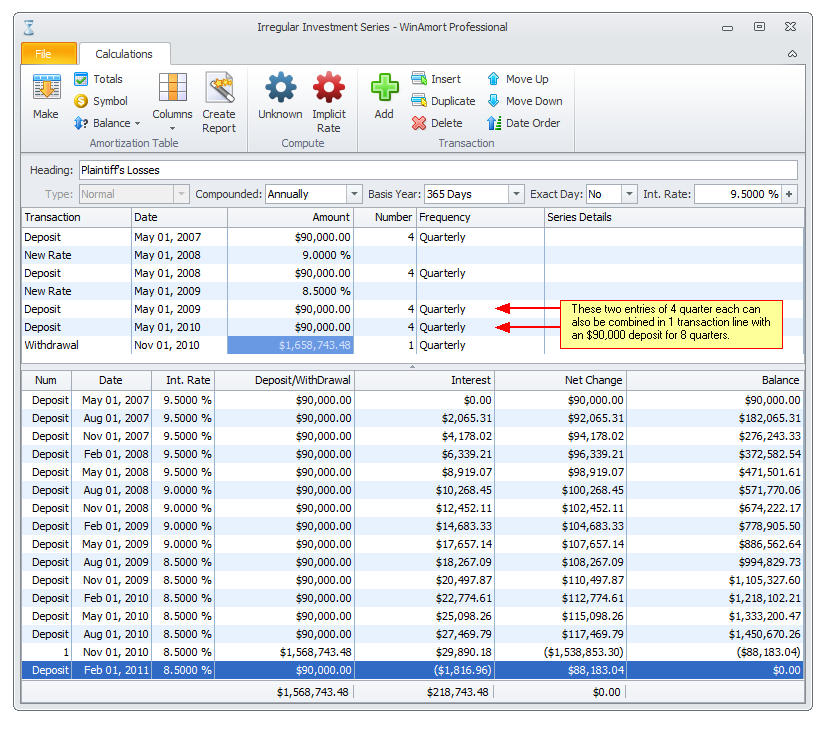Click the Int. Rate input field

coord(738,194)
